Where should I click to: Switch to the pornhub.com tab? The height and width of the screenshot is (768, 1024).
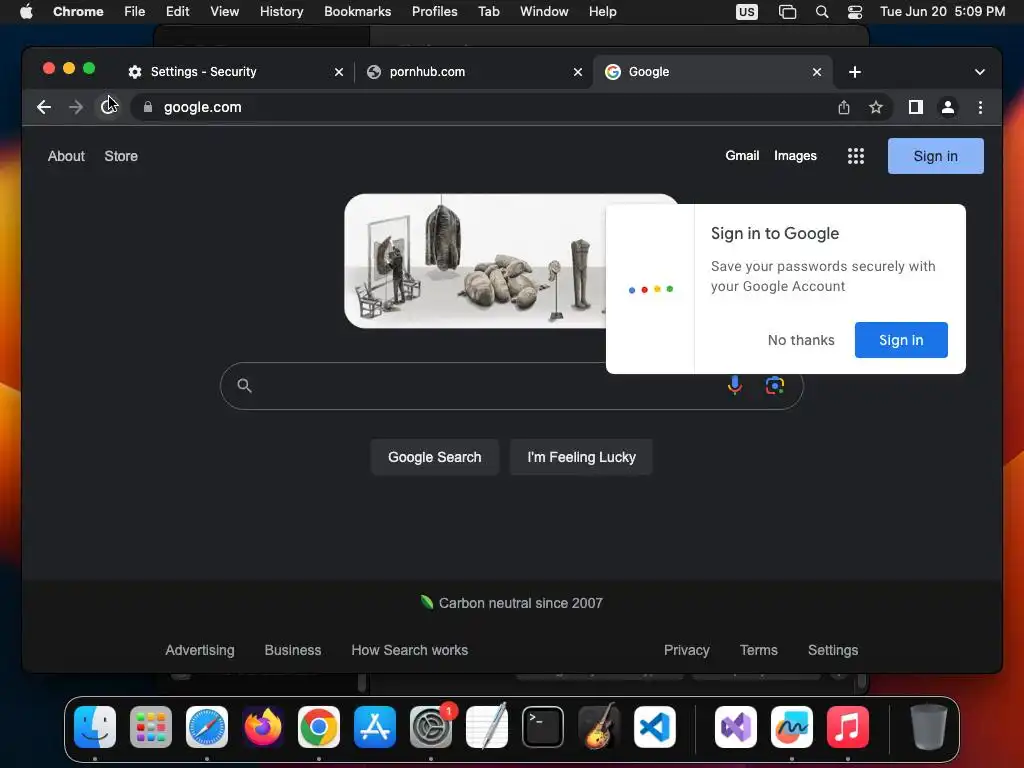click(473, 72)
